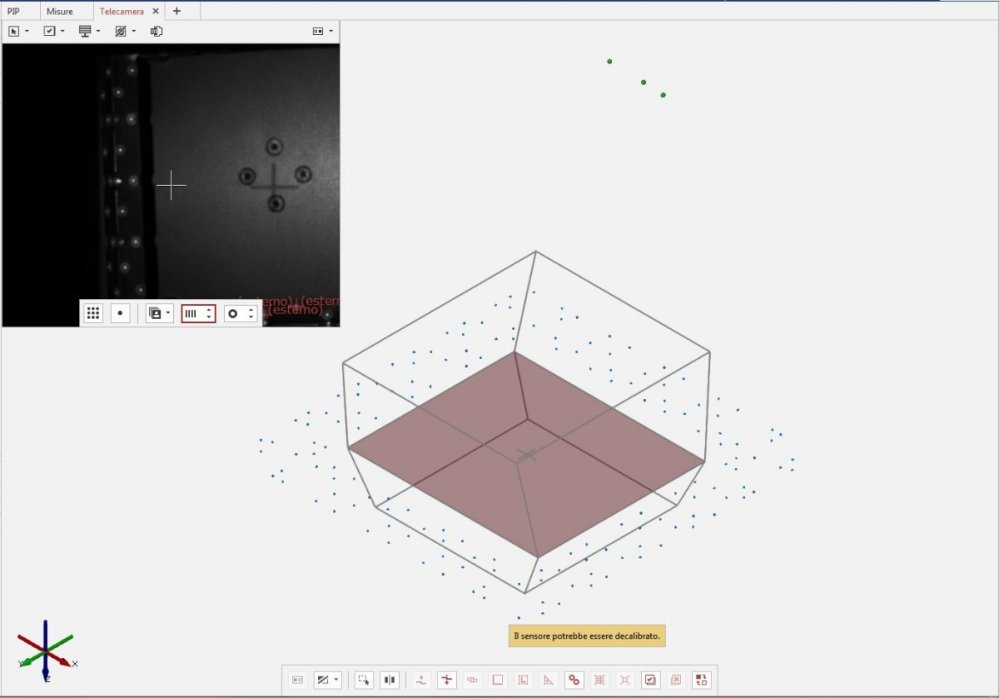Click the four-squares layout icon at toolbar end
Image resolution: width=999 pixels, height=698 pixels.
(x=701, y=680)
